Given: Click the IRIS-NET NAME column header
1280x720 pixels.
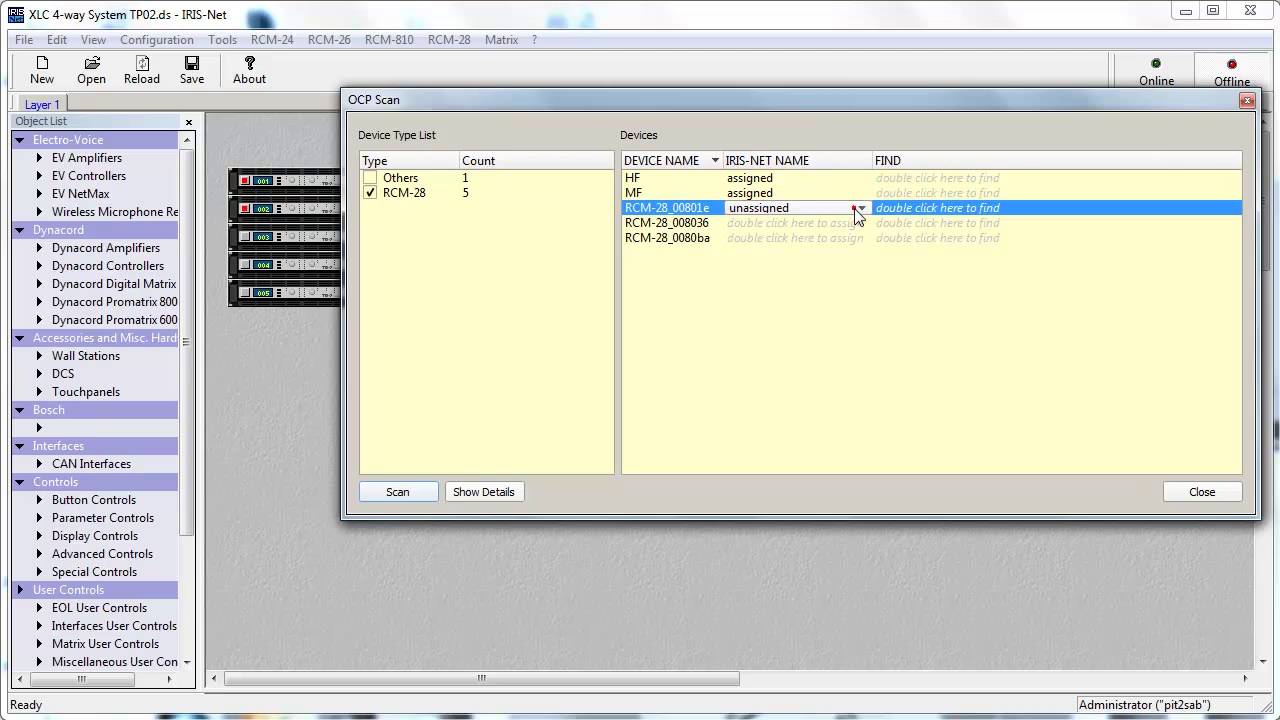Looking at the screenshot, I should (797, 160).
